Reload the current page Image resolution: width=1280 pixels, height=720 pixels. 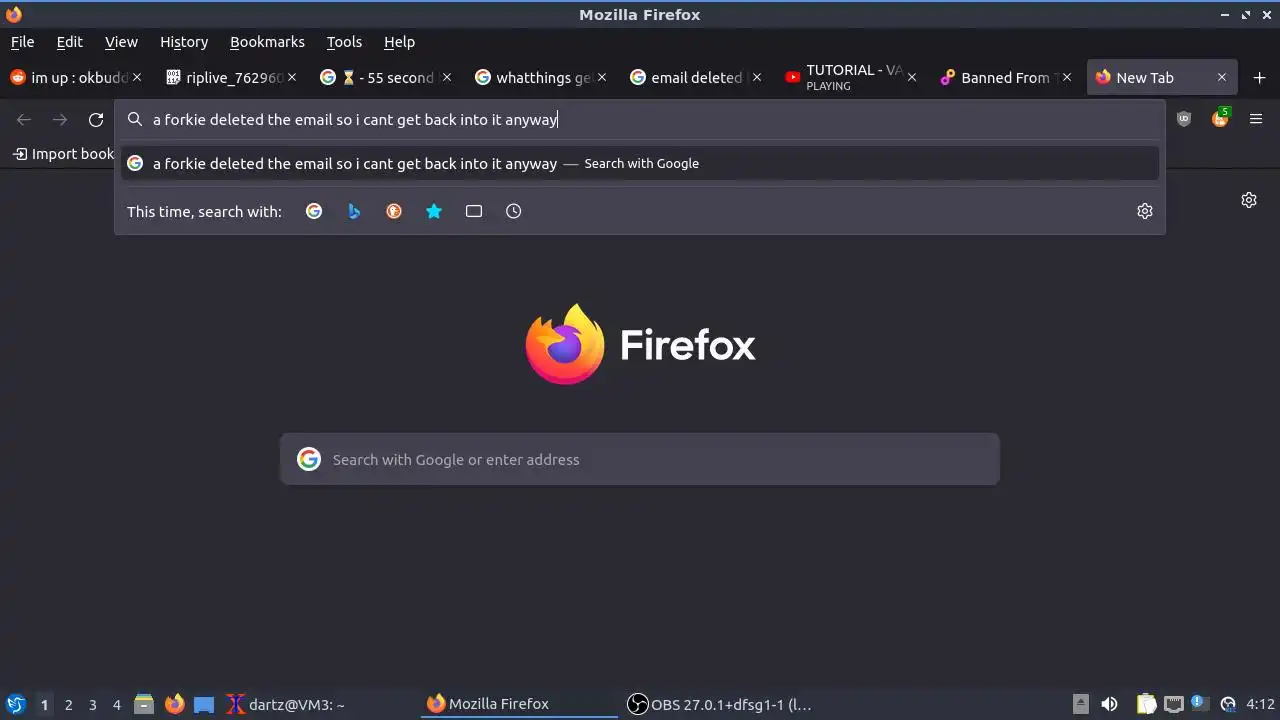(x=96, y=120)
